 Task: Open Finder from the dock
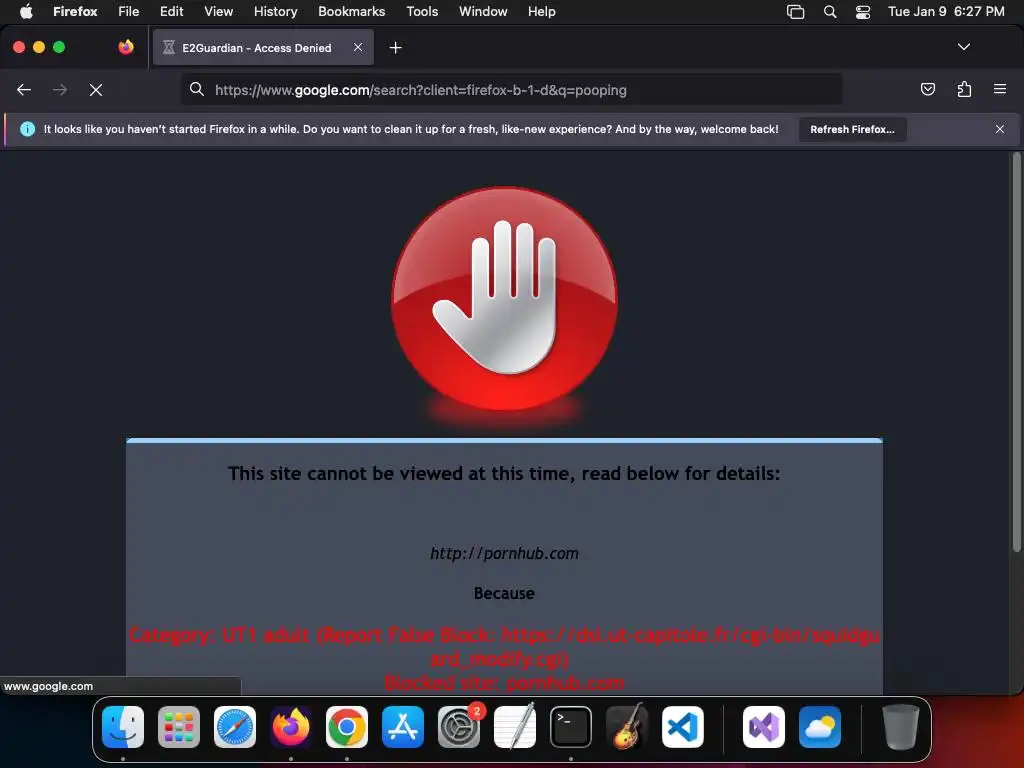pos(123,727)
